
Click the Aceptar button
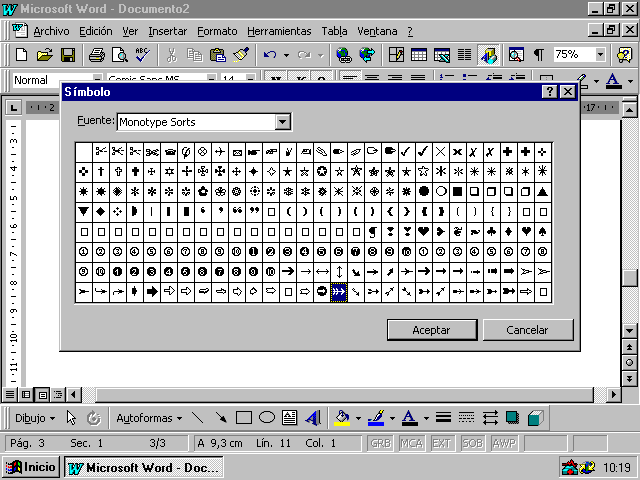[432, 330]
